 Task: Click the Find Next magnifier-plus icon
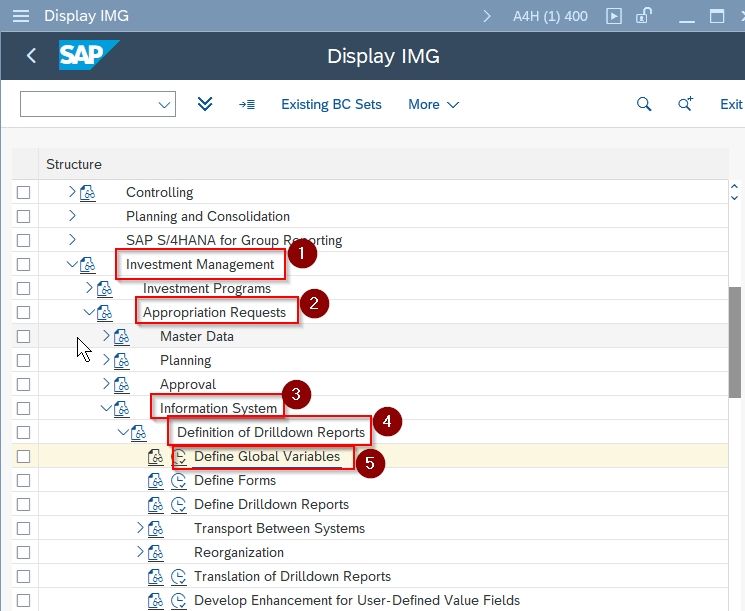[x=685, y=104]
